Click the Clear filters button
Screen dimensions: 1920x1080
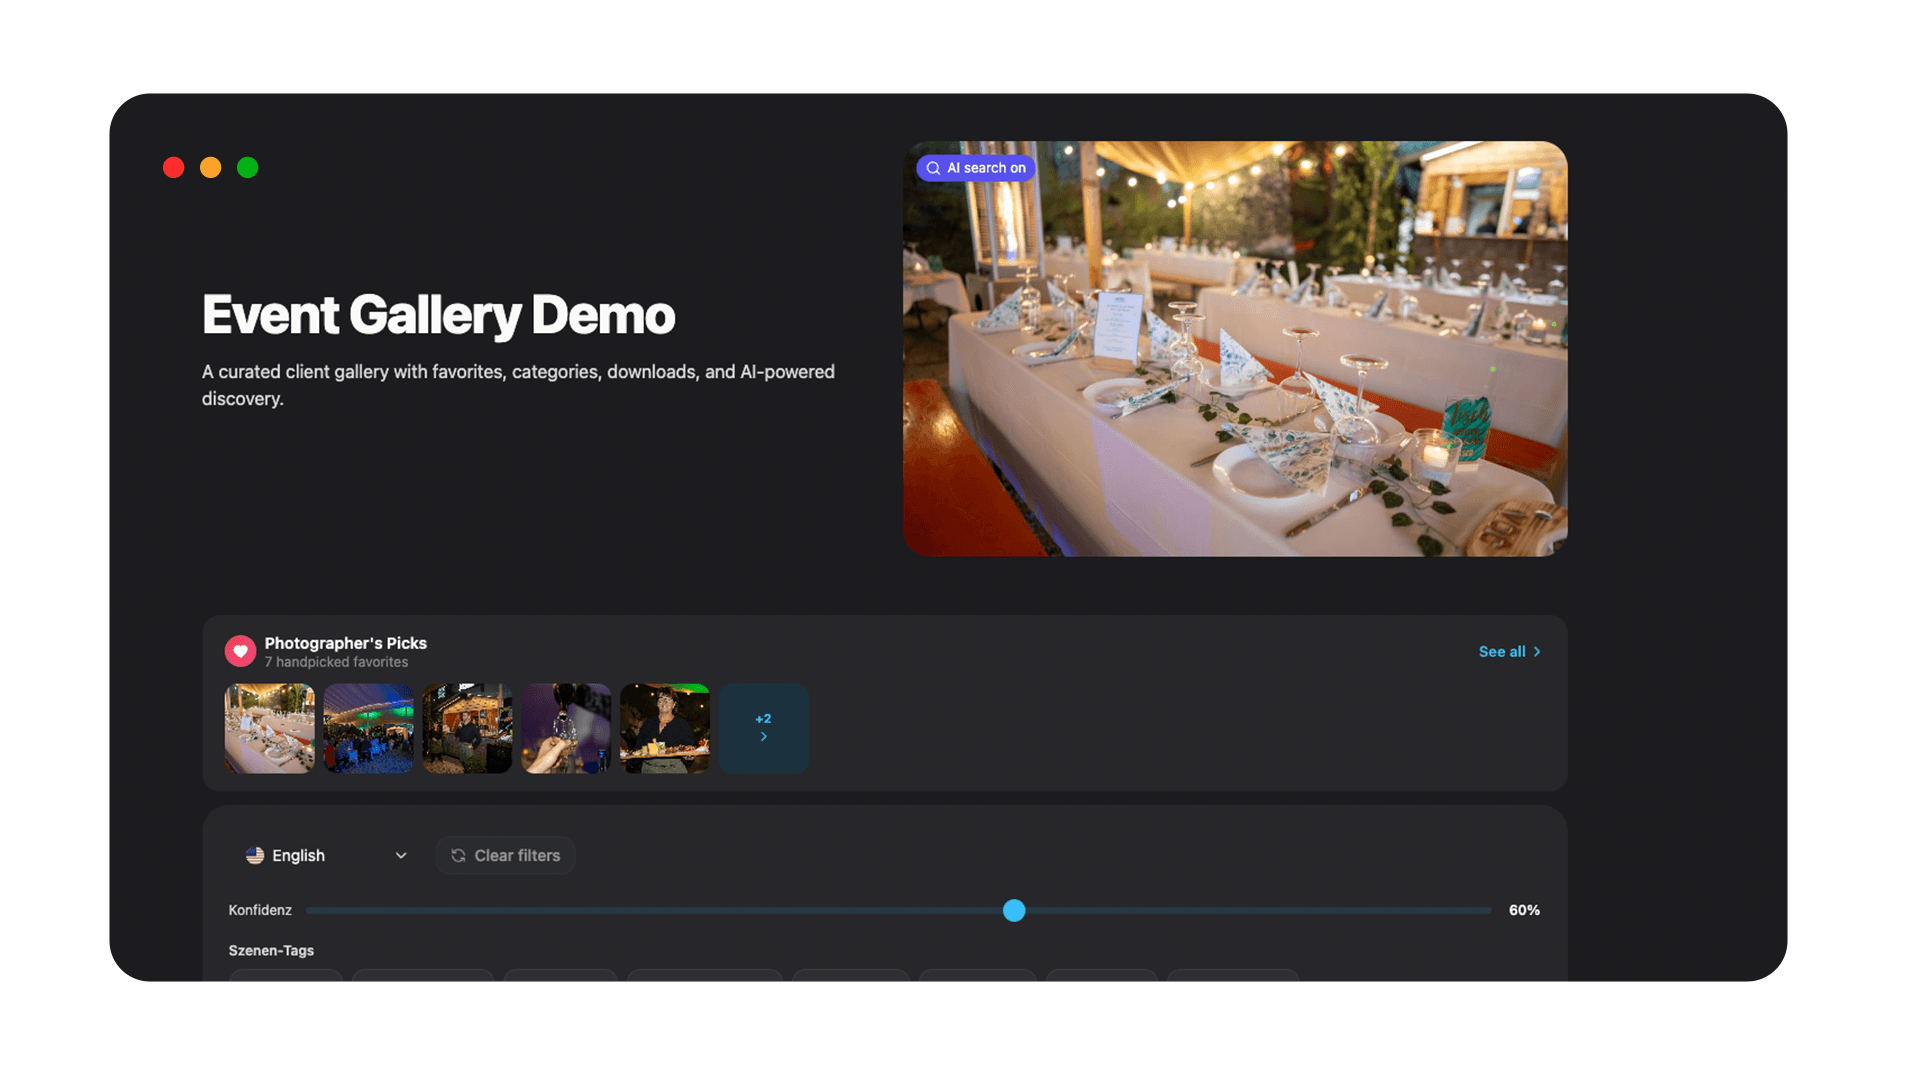(x=505, y=856)
